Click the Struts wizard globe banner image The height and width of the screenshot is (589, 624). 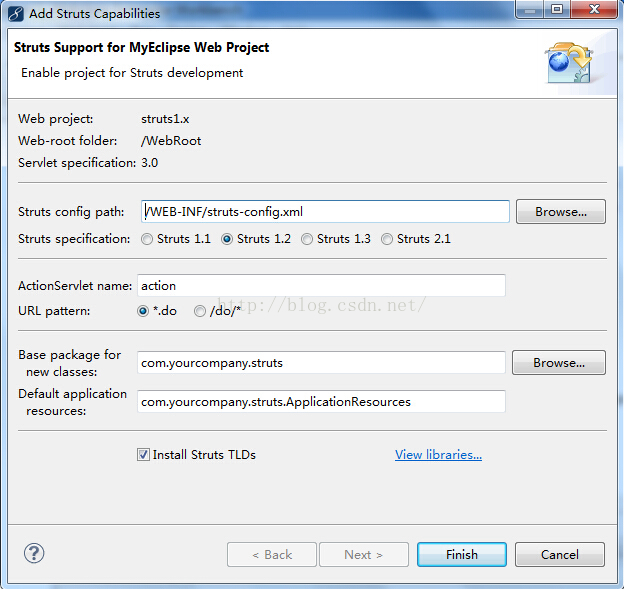[x=569, y=63]
